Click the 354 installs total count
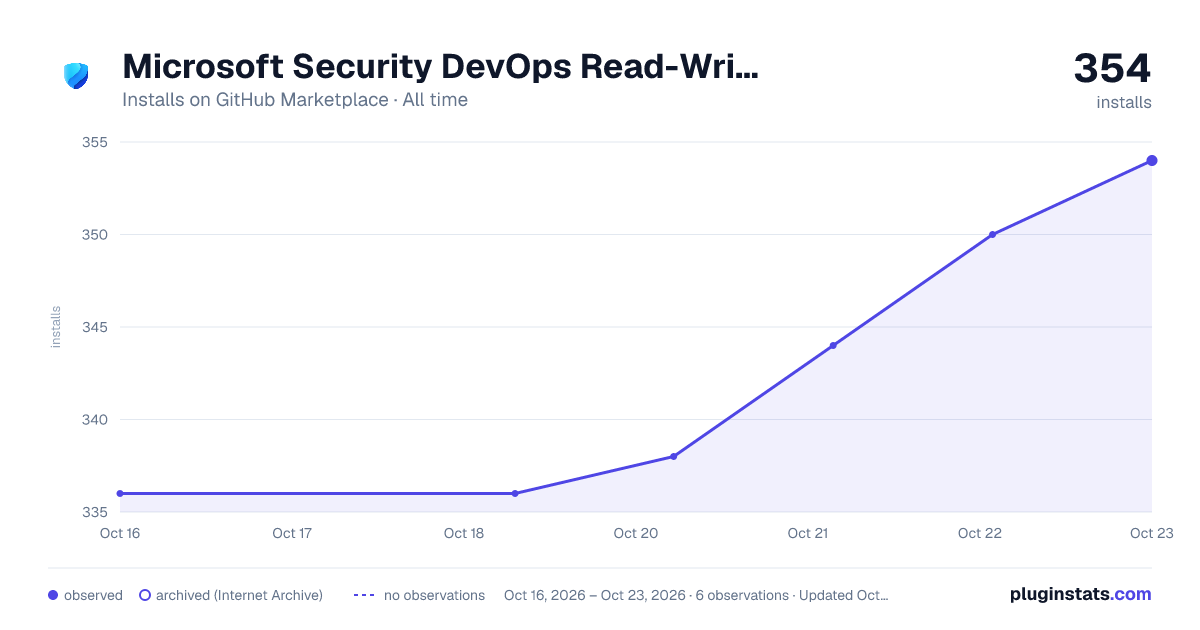 click(1112, 69)
